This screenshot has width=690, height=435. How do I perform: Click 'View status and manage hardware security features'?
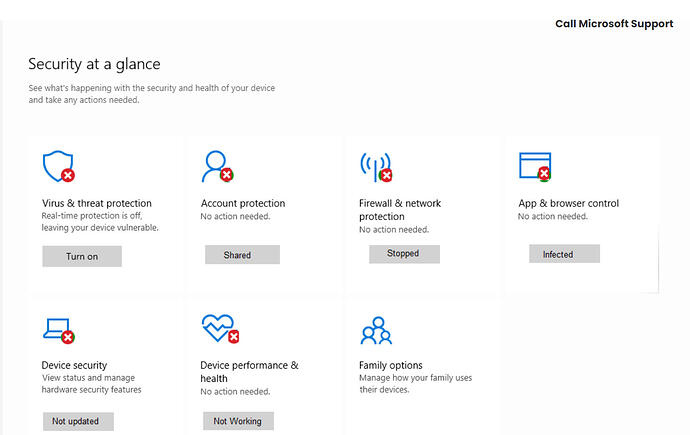pyautogui.click(x=92, y=384)
